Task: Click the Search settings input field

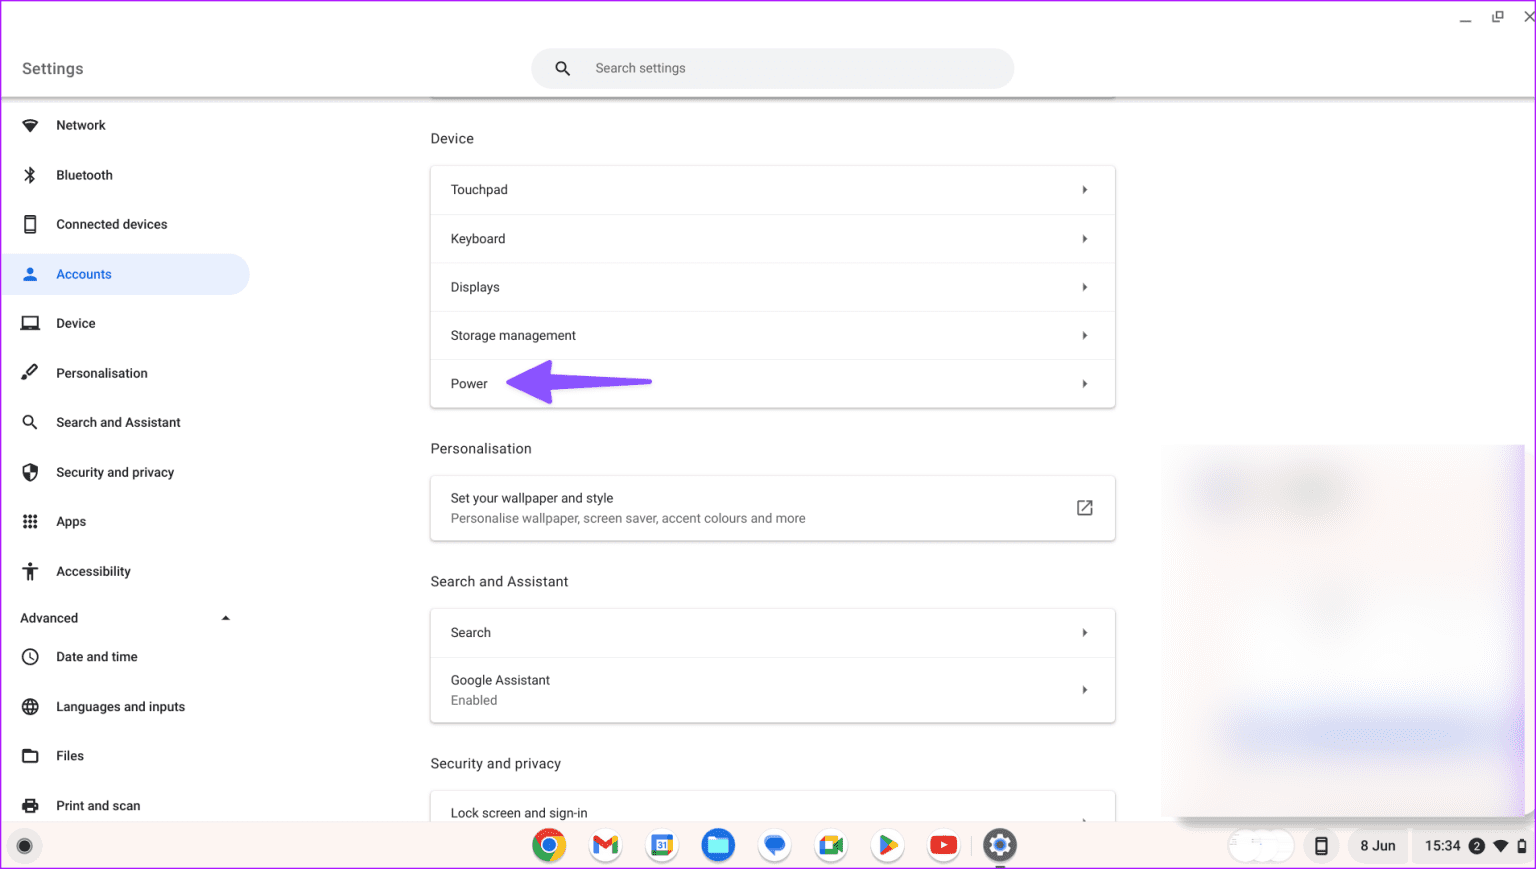Action: (772, 68)
